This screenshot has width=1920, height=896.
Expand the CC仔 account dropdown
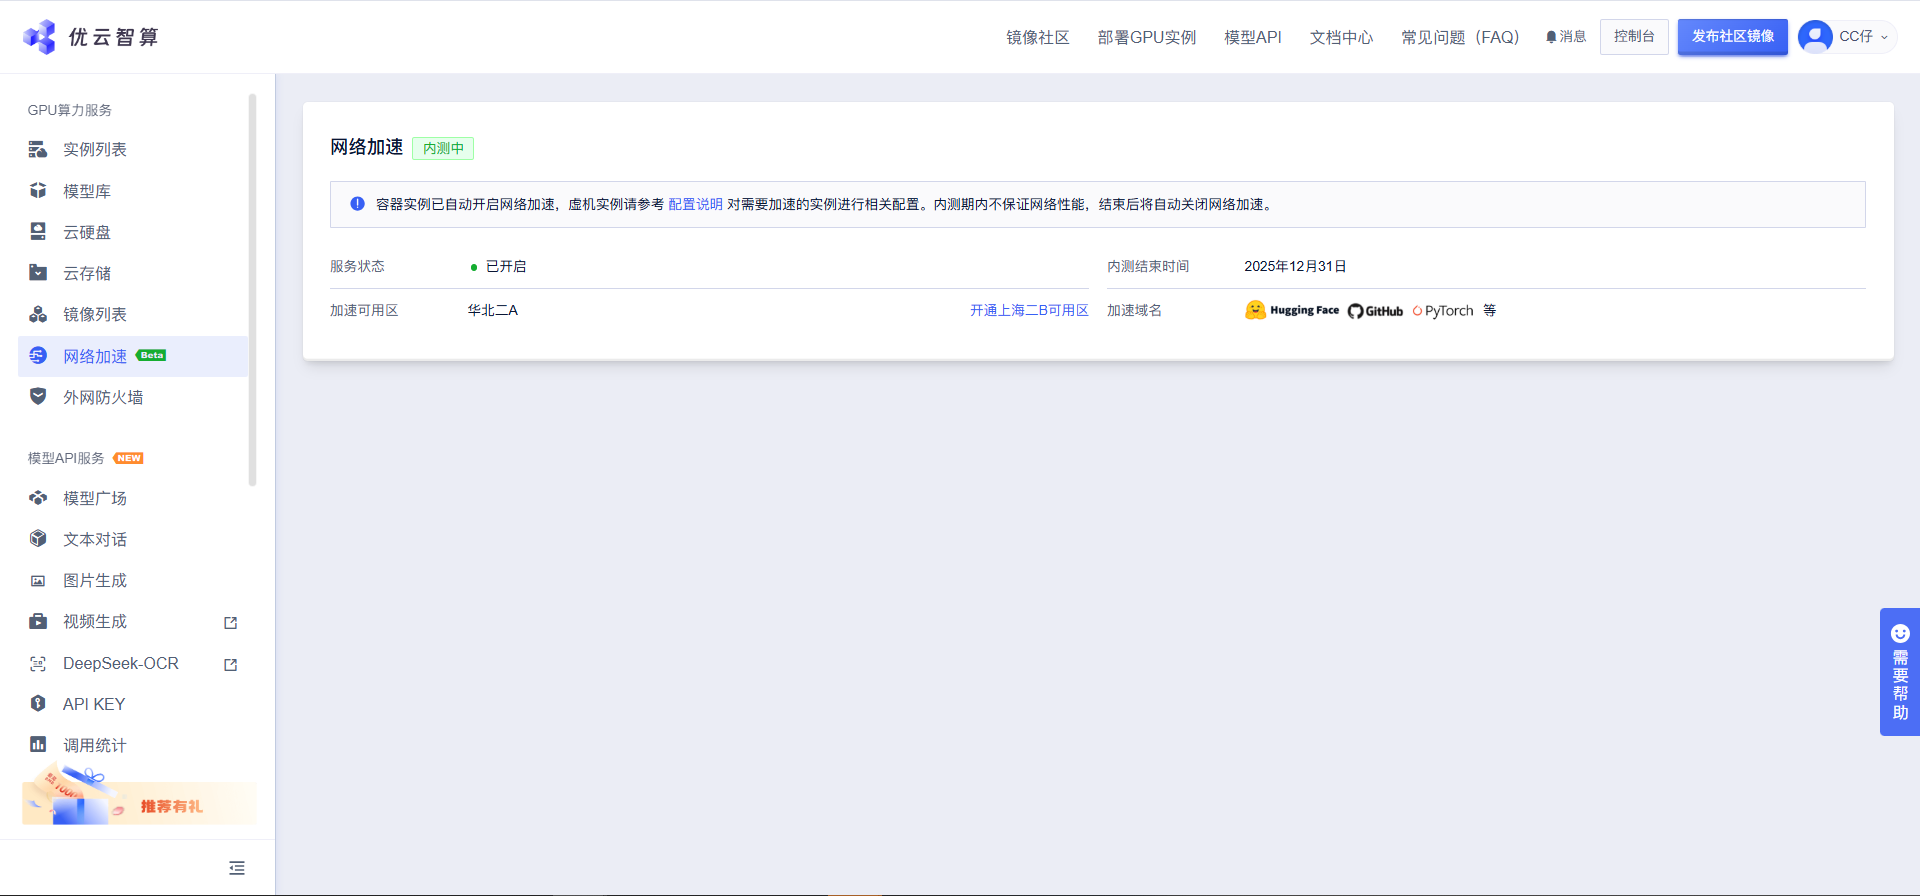(x=1885, y=37)
